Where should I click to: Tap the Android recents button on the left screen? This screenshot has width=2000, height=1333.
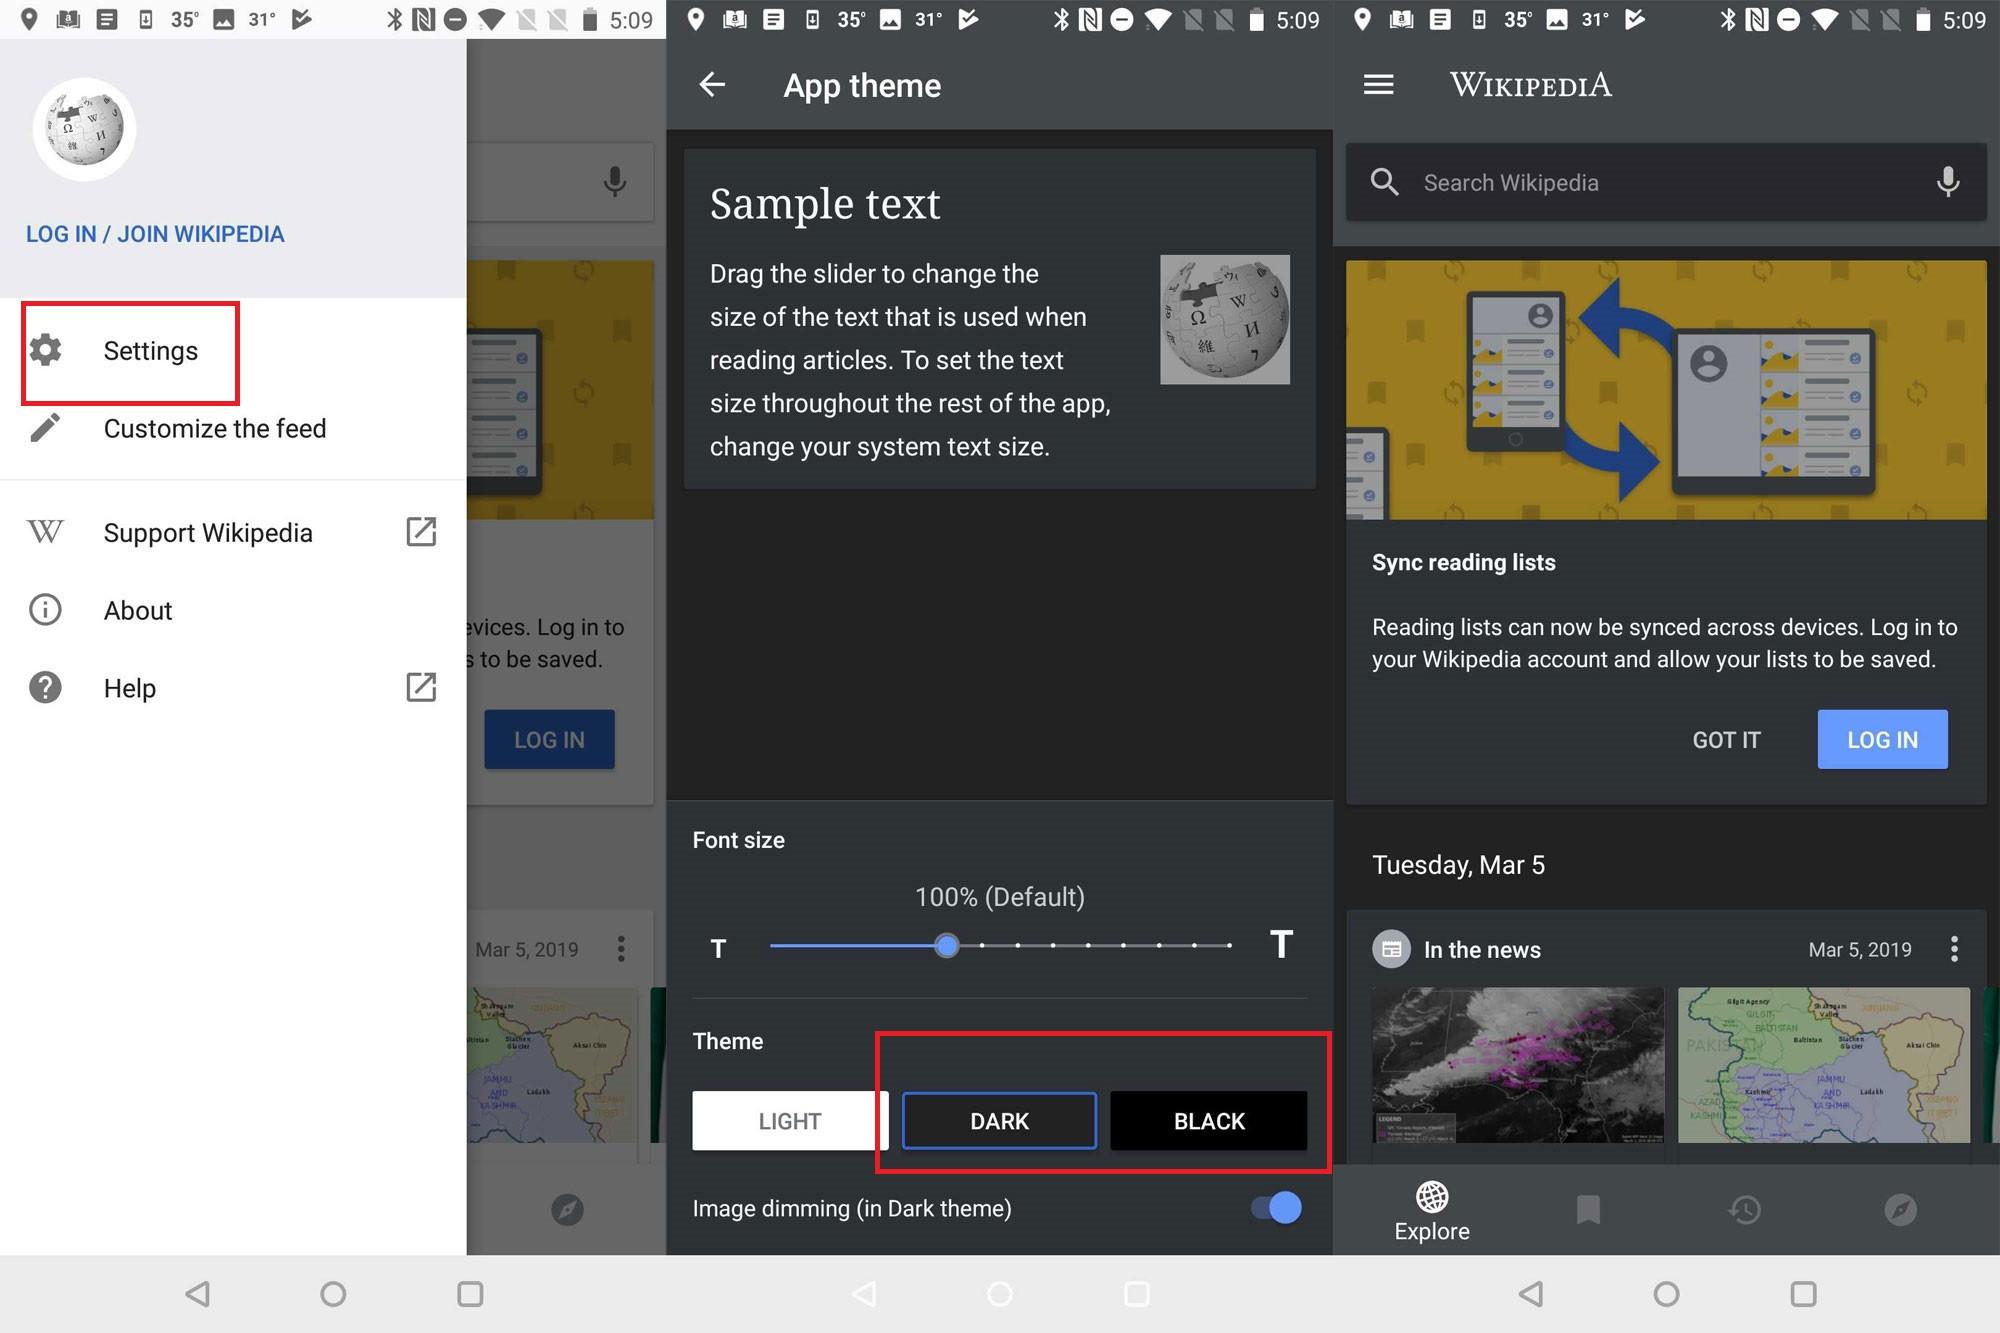[470, 1294]
